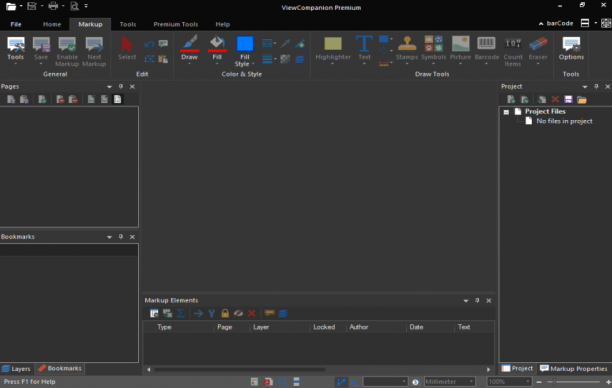612x388 pixels.
Task: Click the layers icon in Markup Elements toolbar
Action: (283, 313)
